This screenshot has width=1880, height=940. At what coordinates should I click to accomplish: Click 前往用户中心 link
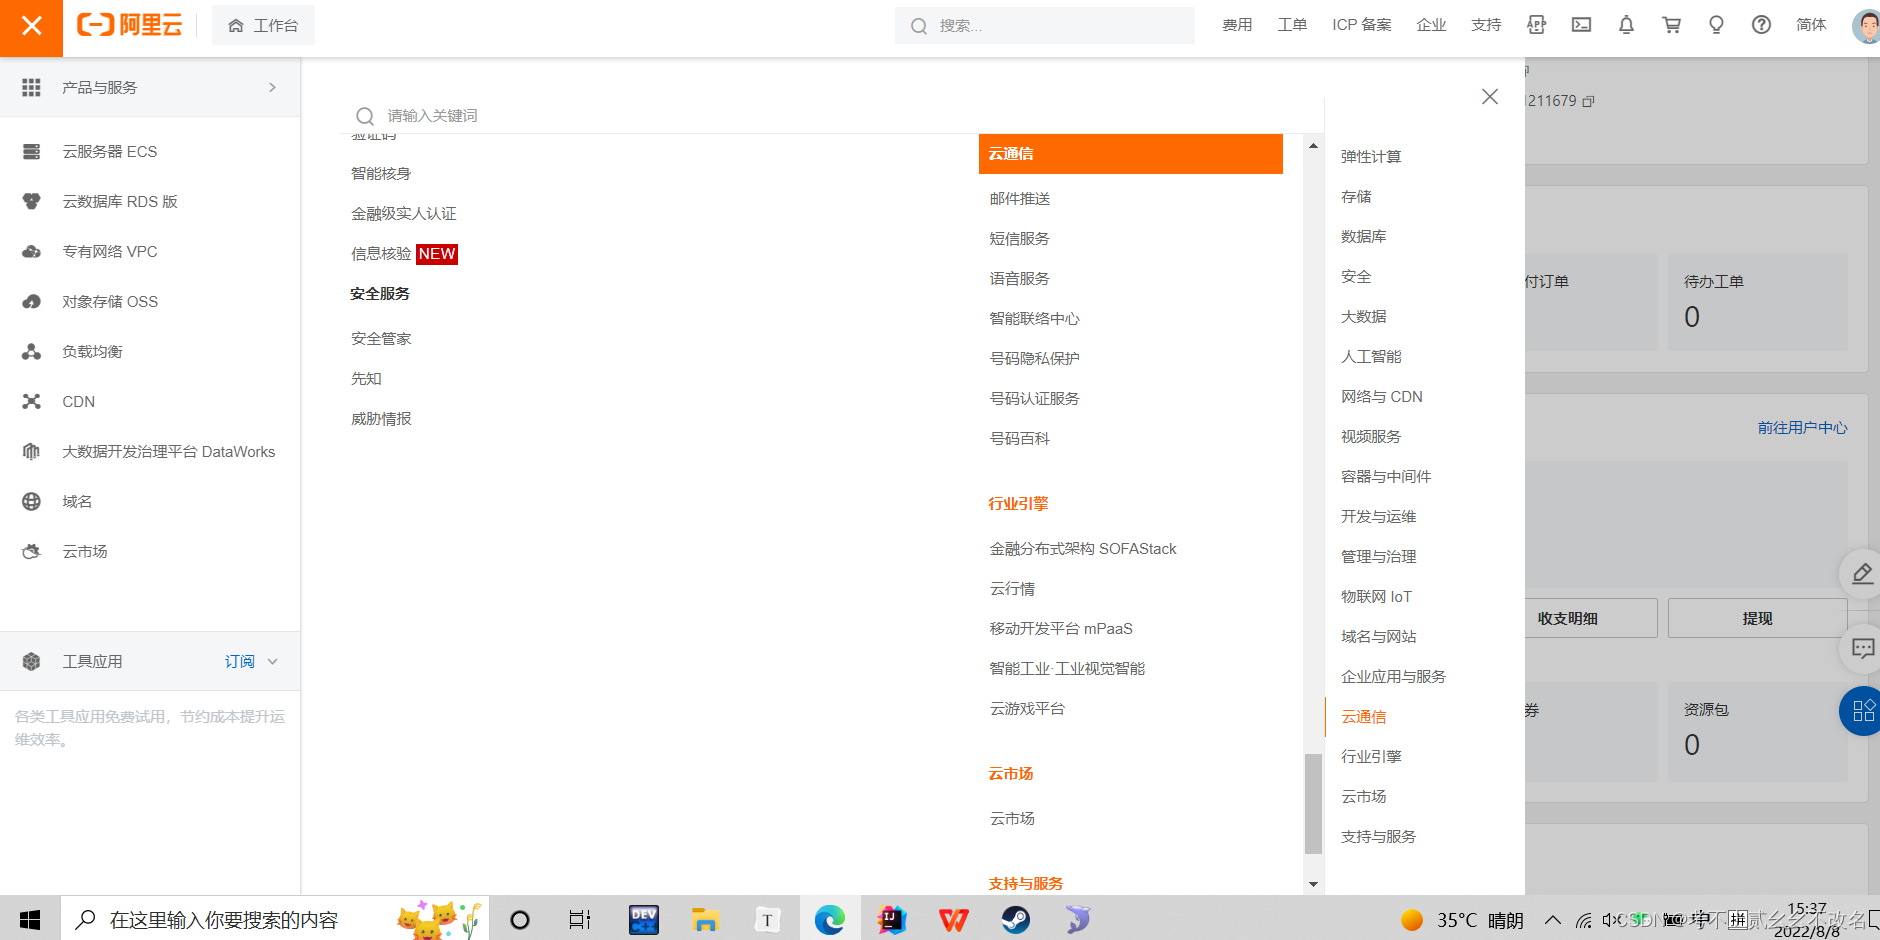1802,428
